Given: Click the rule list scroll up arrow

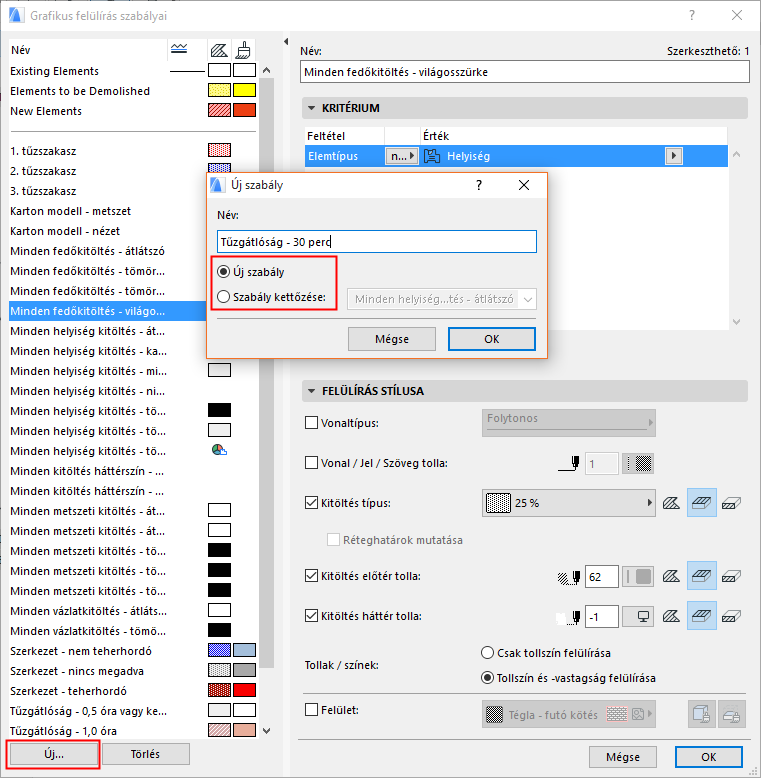Looking at the screenshot, I should point(266,70).
